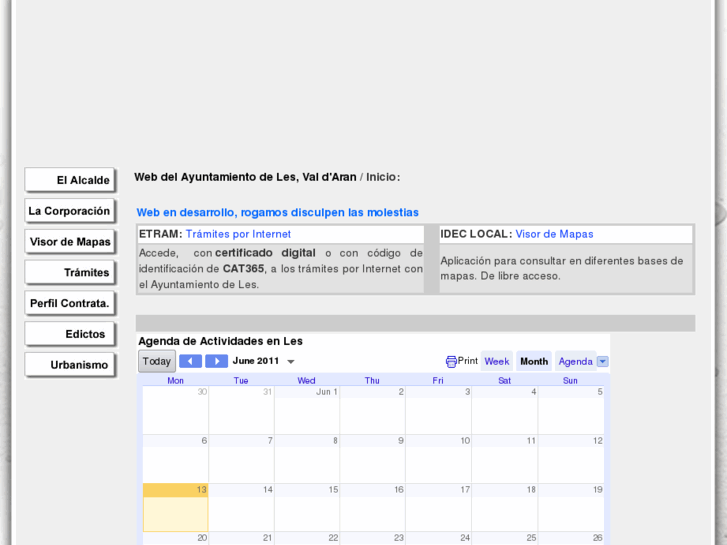Go to next month in calendar
727x545 pixels.
[x=217, y=361]
